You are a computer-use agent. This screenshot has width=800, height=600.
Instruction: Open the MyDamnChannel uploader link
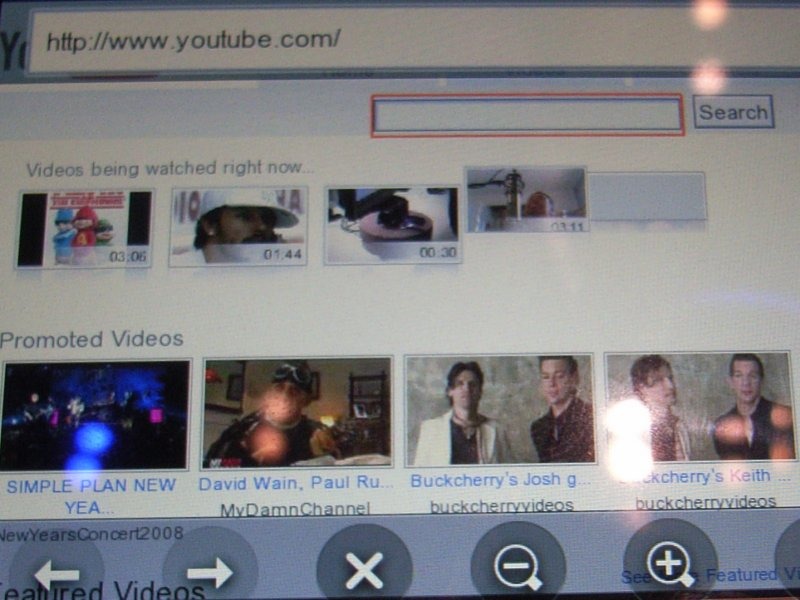coord(295,509)
